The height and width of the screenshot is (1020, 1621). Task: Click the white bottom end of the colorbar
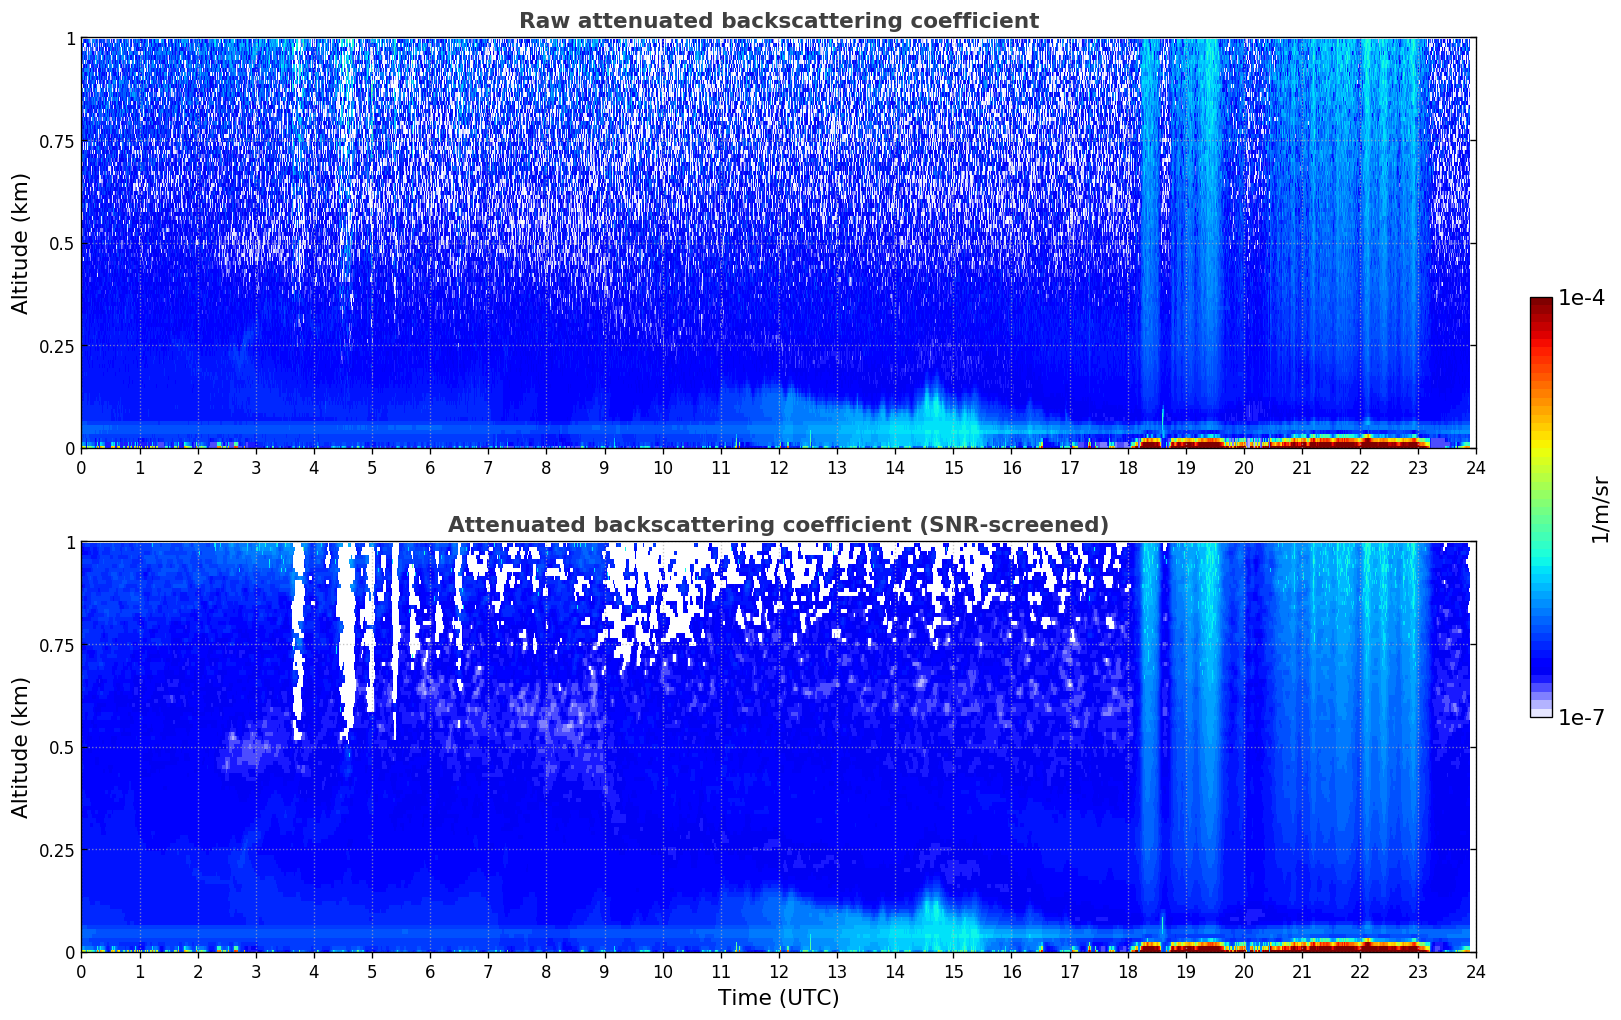point(1541,713)
